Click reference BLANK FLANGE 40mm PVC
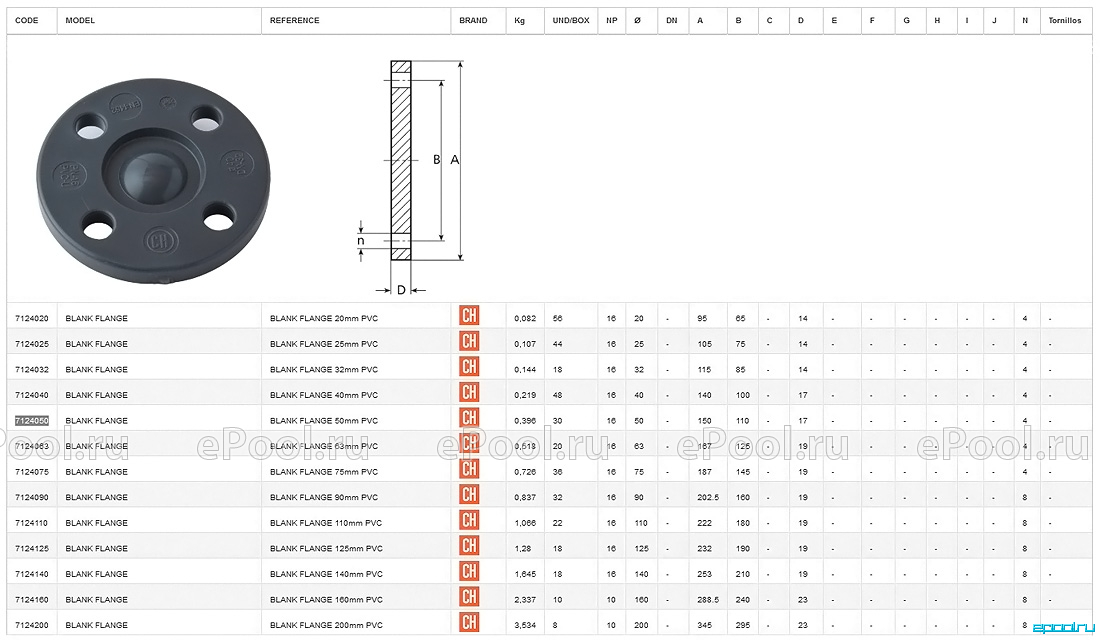 coord(324,395)
